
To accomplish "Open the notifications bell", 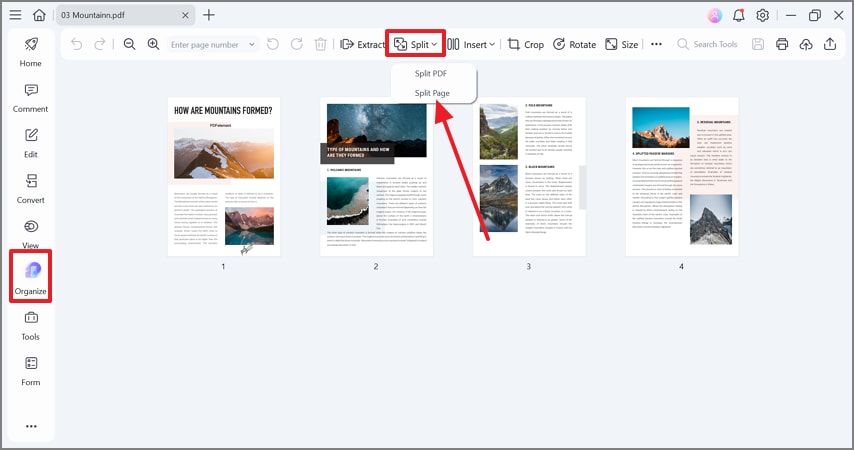I will [739, 15].
